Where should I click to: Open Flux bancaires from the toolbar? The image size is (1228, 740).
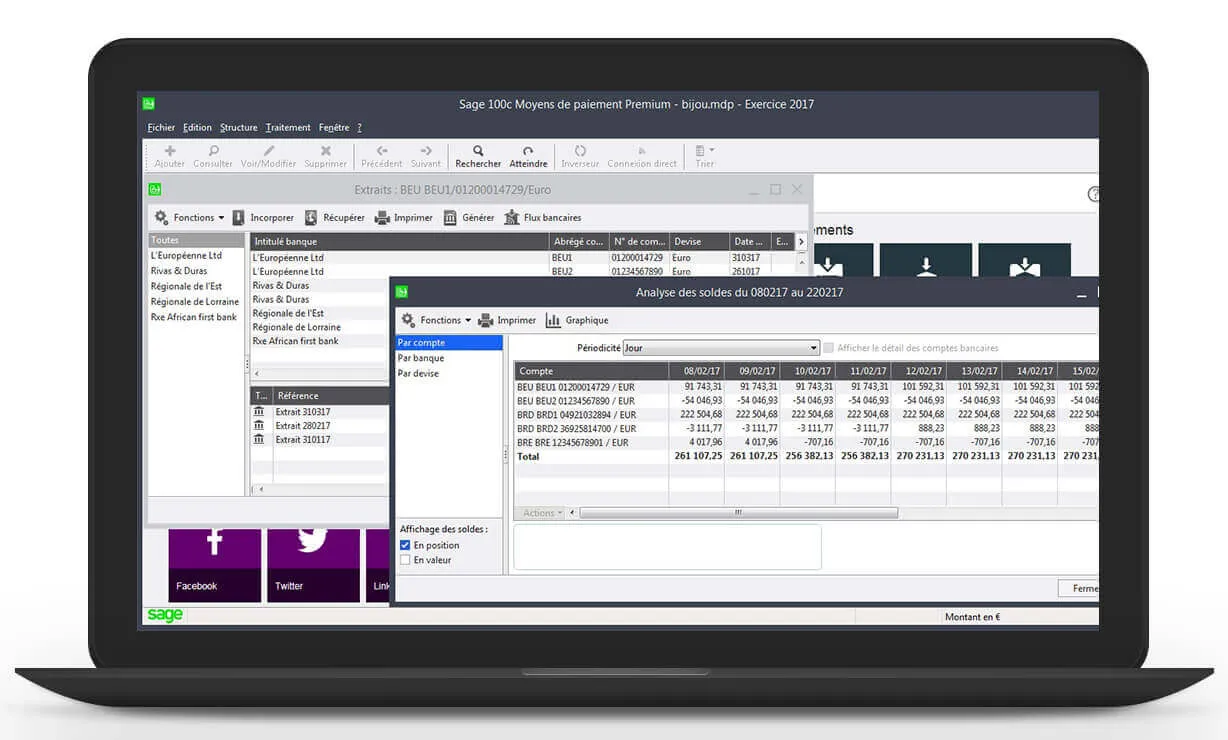512,217
